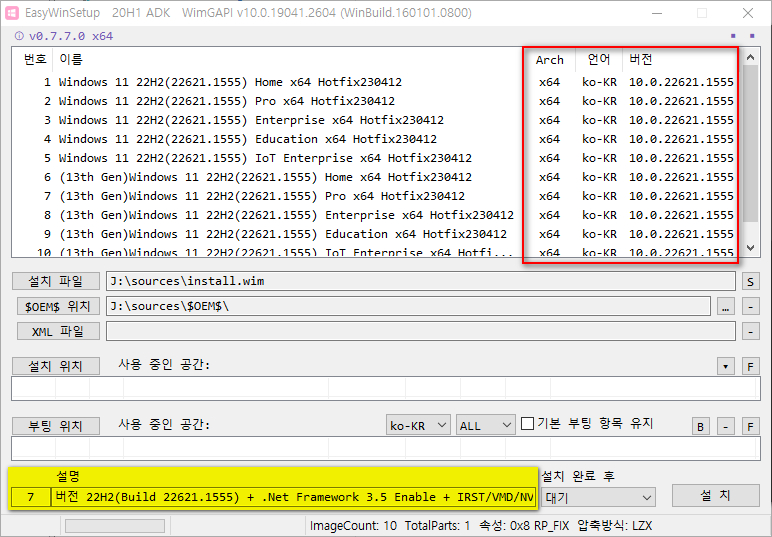
Task: Click the image list scrollbar thumb
Action: coord(750,143)
